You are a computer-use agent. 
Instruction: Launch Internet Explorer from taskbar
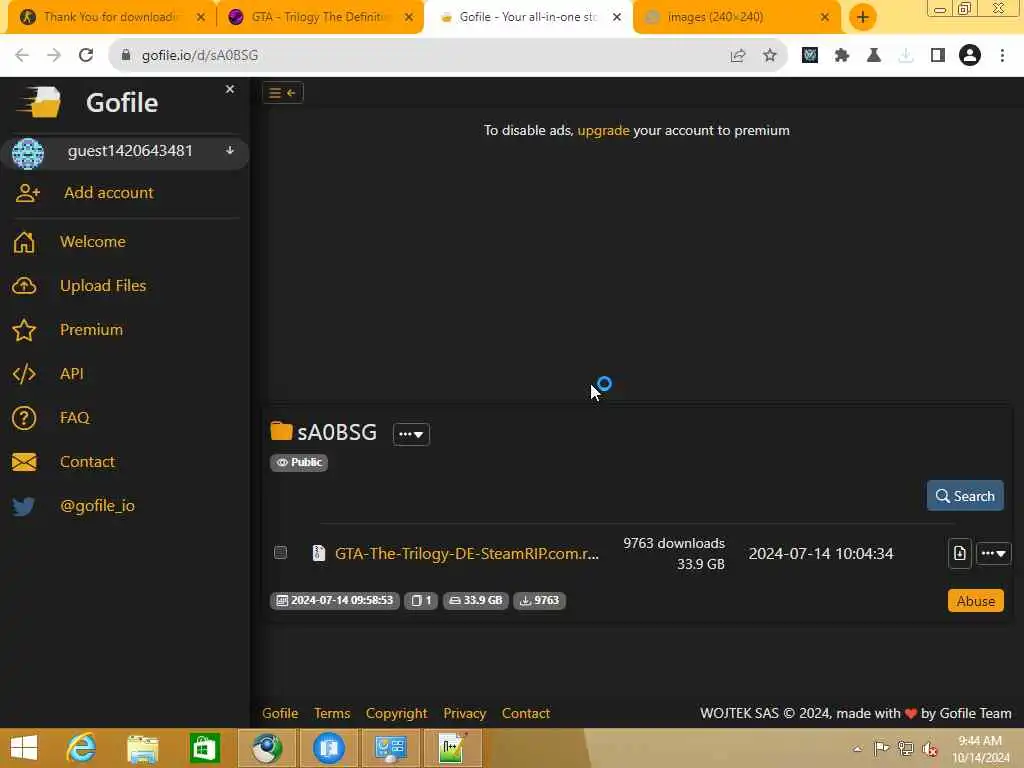click(81, 748)
